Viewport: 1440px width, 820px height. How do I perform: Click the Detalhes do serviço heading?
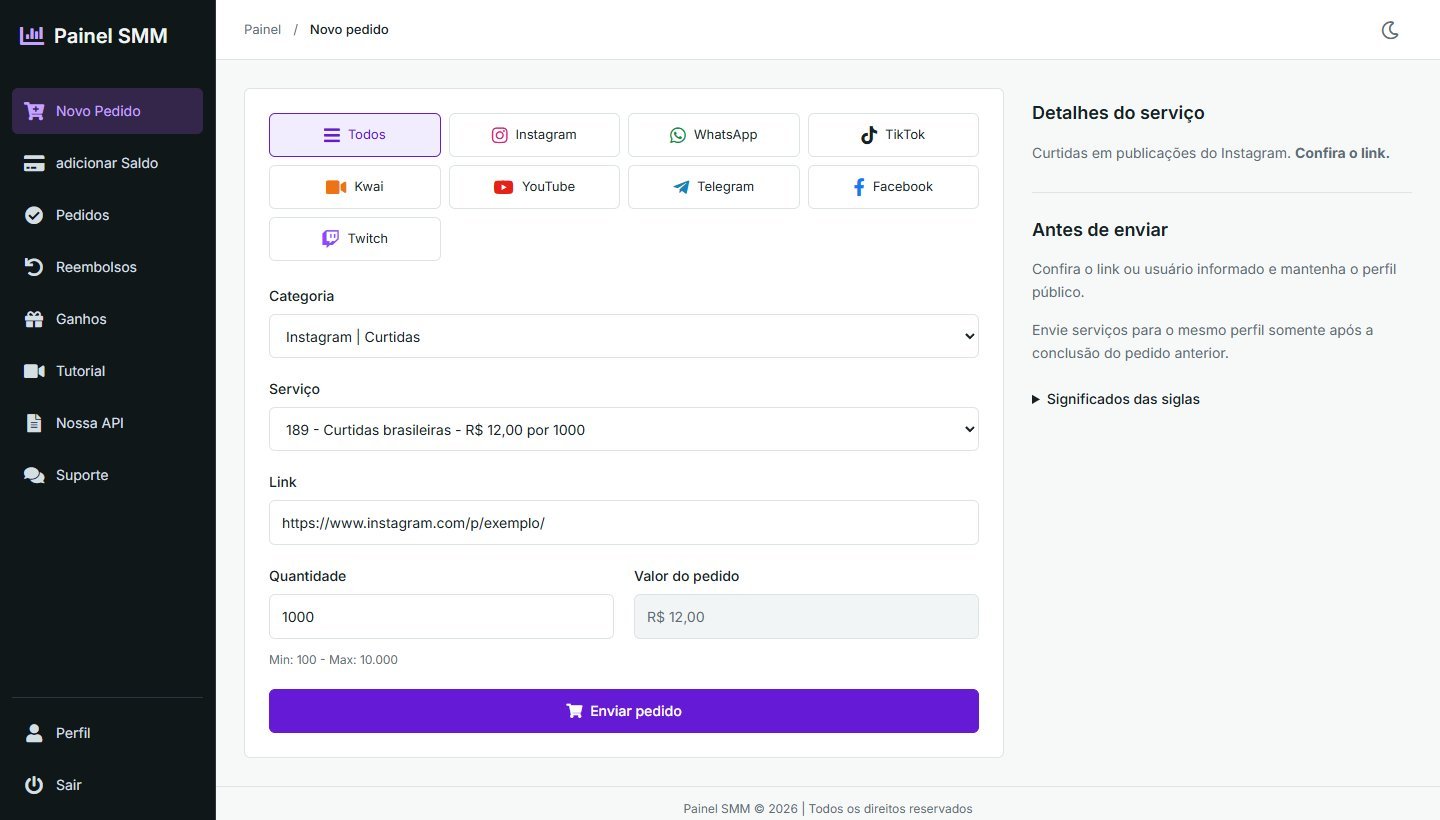pyautogui.click(x=1118, y=113)
